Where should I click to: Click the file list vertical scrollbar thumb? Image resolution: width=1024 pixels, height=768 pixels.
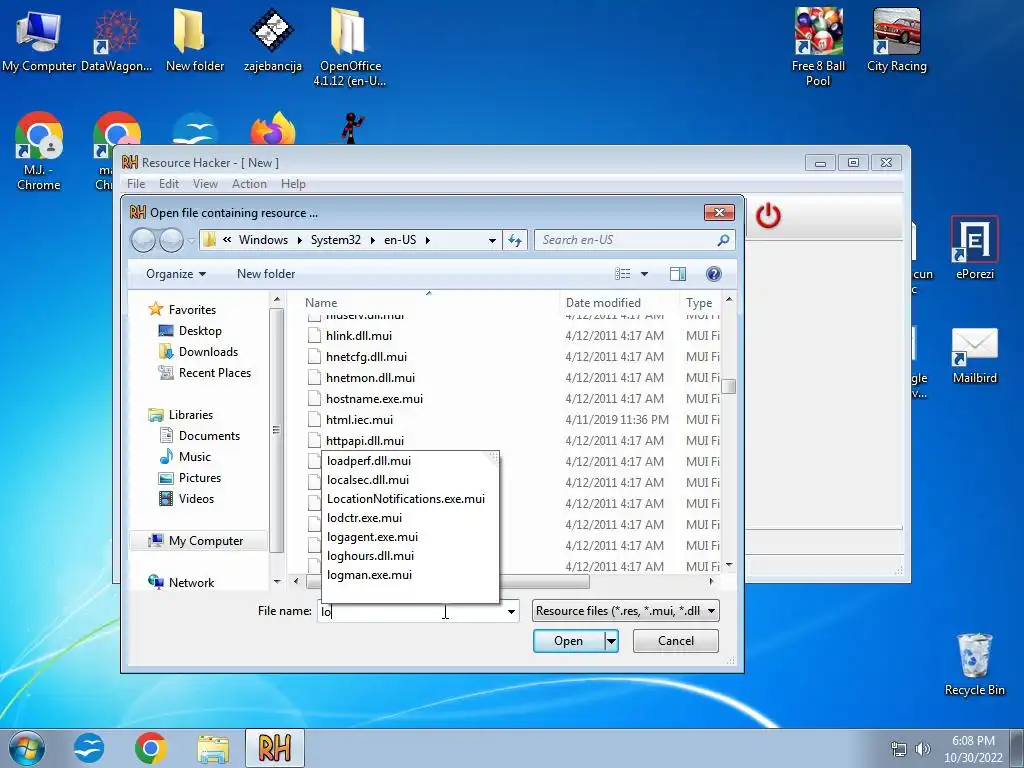[x=729, y=387]
